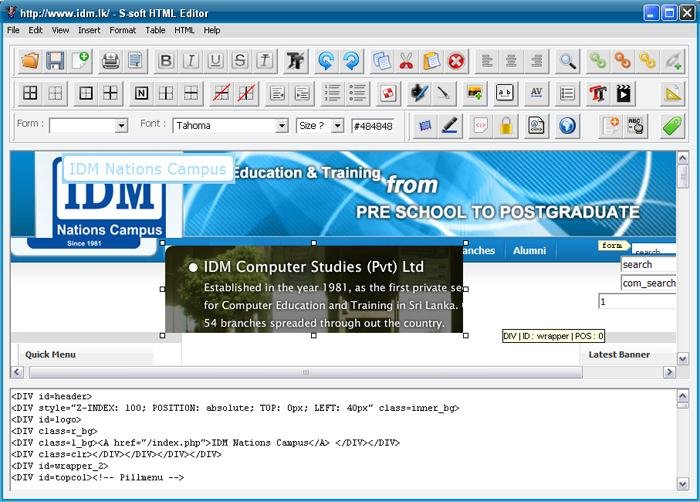
Task: Open the File menu
Action: [x=13, y=30]
